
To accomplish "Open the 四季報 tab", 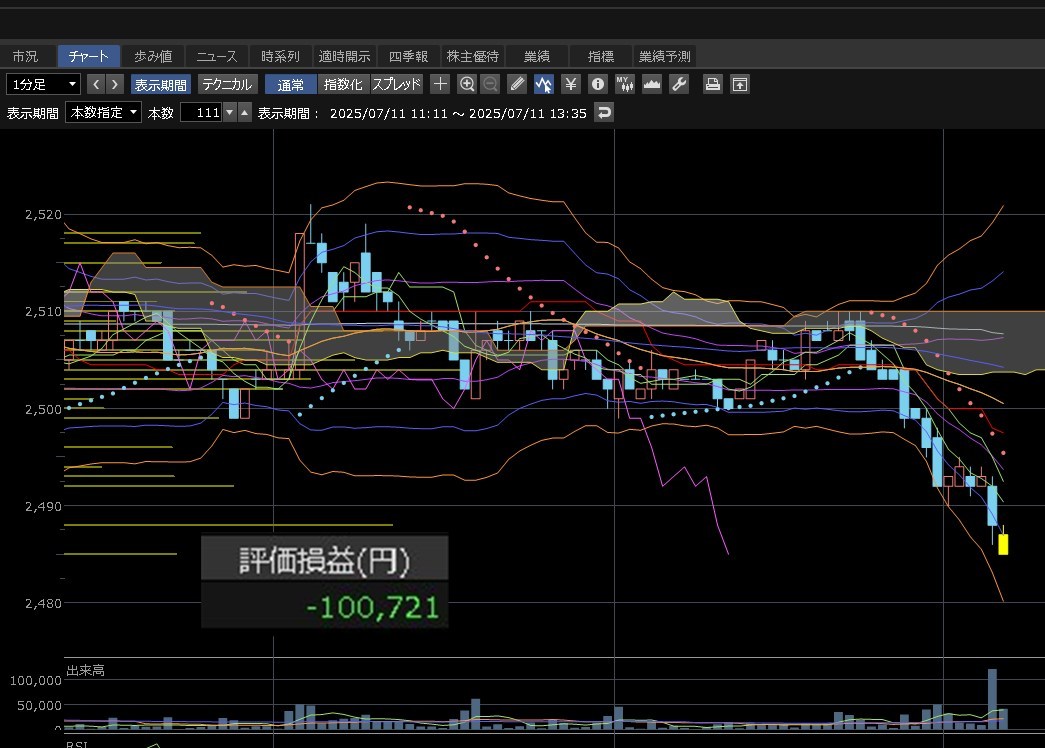I will click(408, 57).
